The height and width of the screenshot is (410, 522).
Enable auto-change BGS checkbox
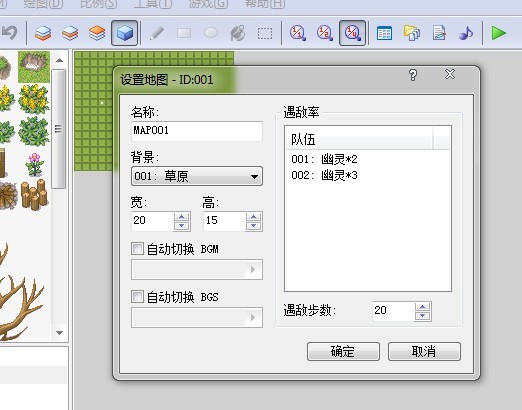[137, 296]
